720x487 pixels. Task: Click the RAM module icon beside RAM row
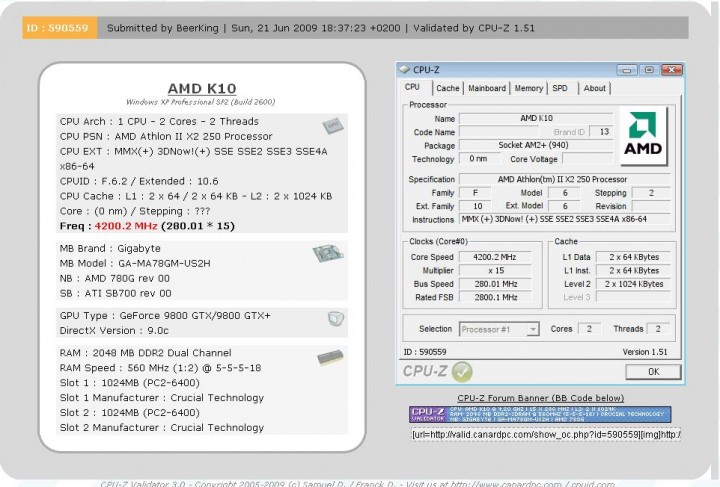pos(330,357)
